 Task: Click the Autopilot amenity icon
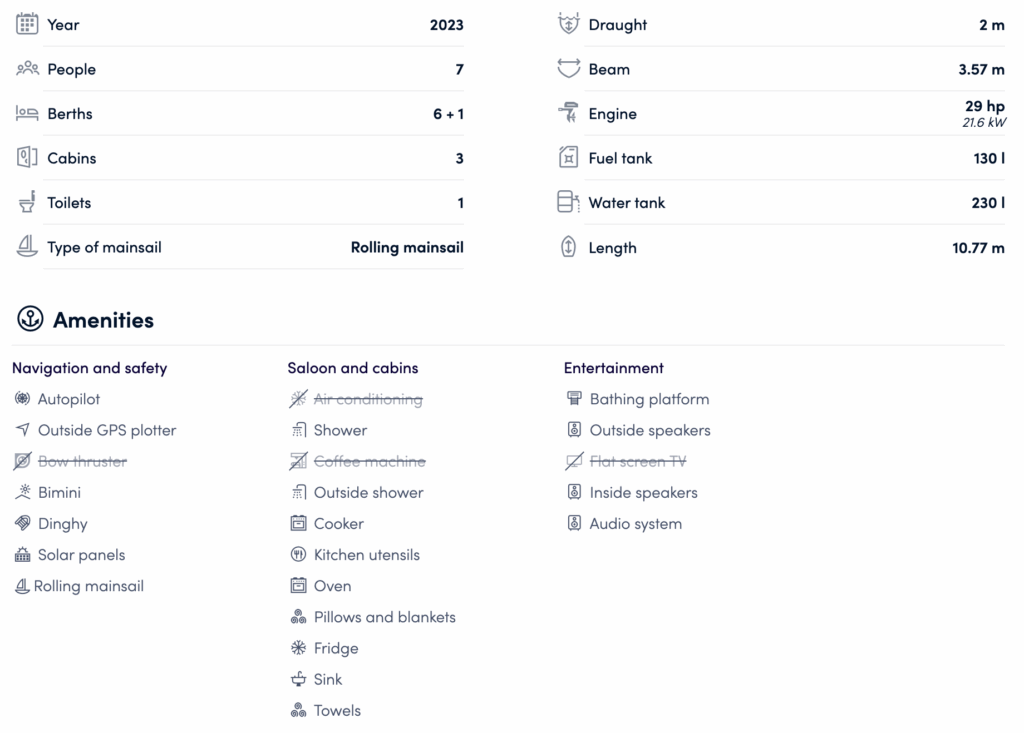pos(22,399)
